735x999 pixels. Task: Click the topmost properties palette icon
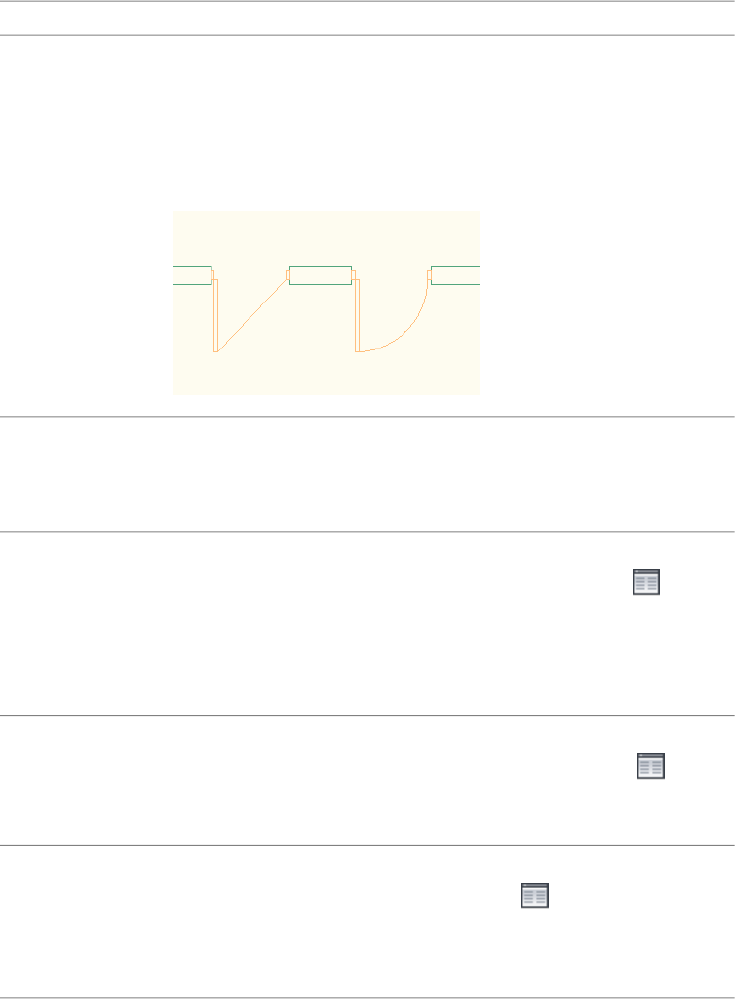[x=645, y=584]
